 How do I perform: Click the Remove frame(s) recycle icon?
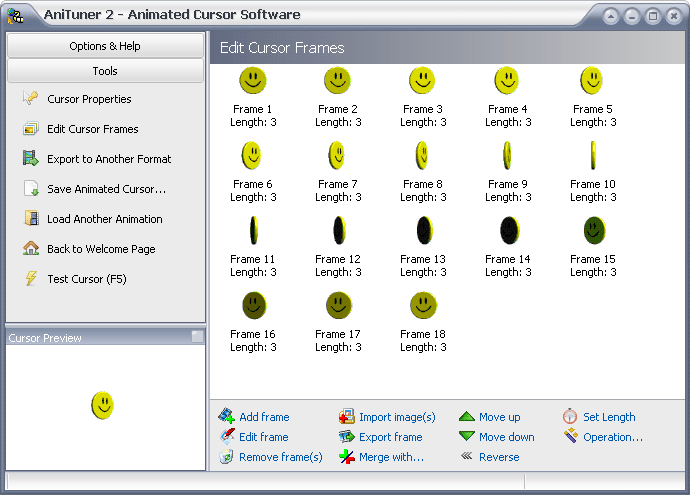(227, 457)
